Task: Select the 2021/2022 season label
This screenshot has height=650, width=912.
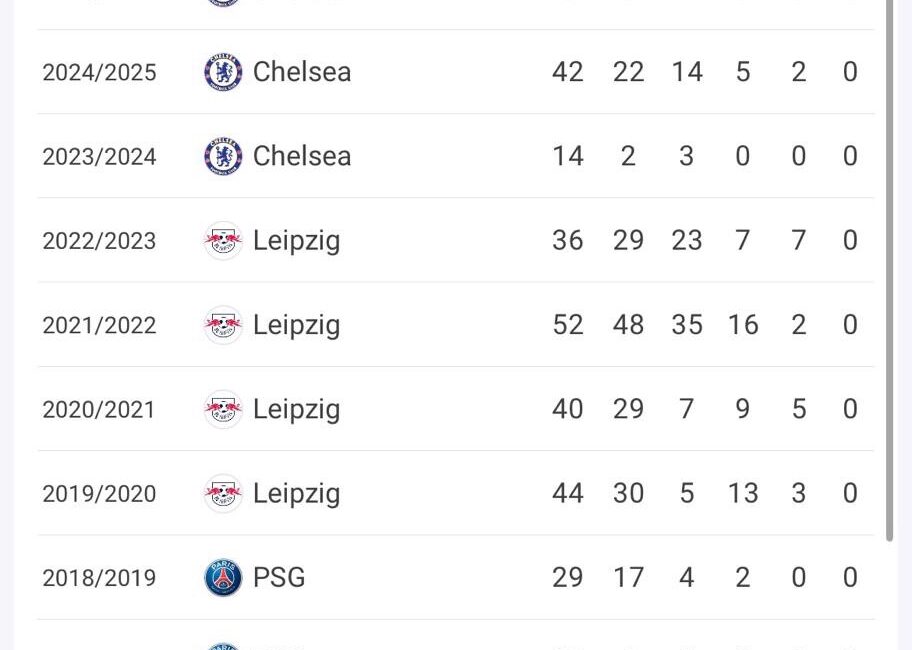Action: coord(99,326)
